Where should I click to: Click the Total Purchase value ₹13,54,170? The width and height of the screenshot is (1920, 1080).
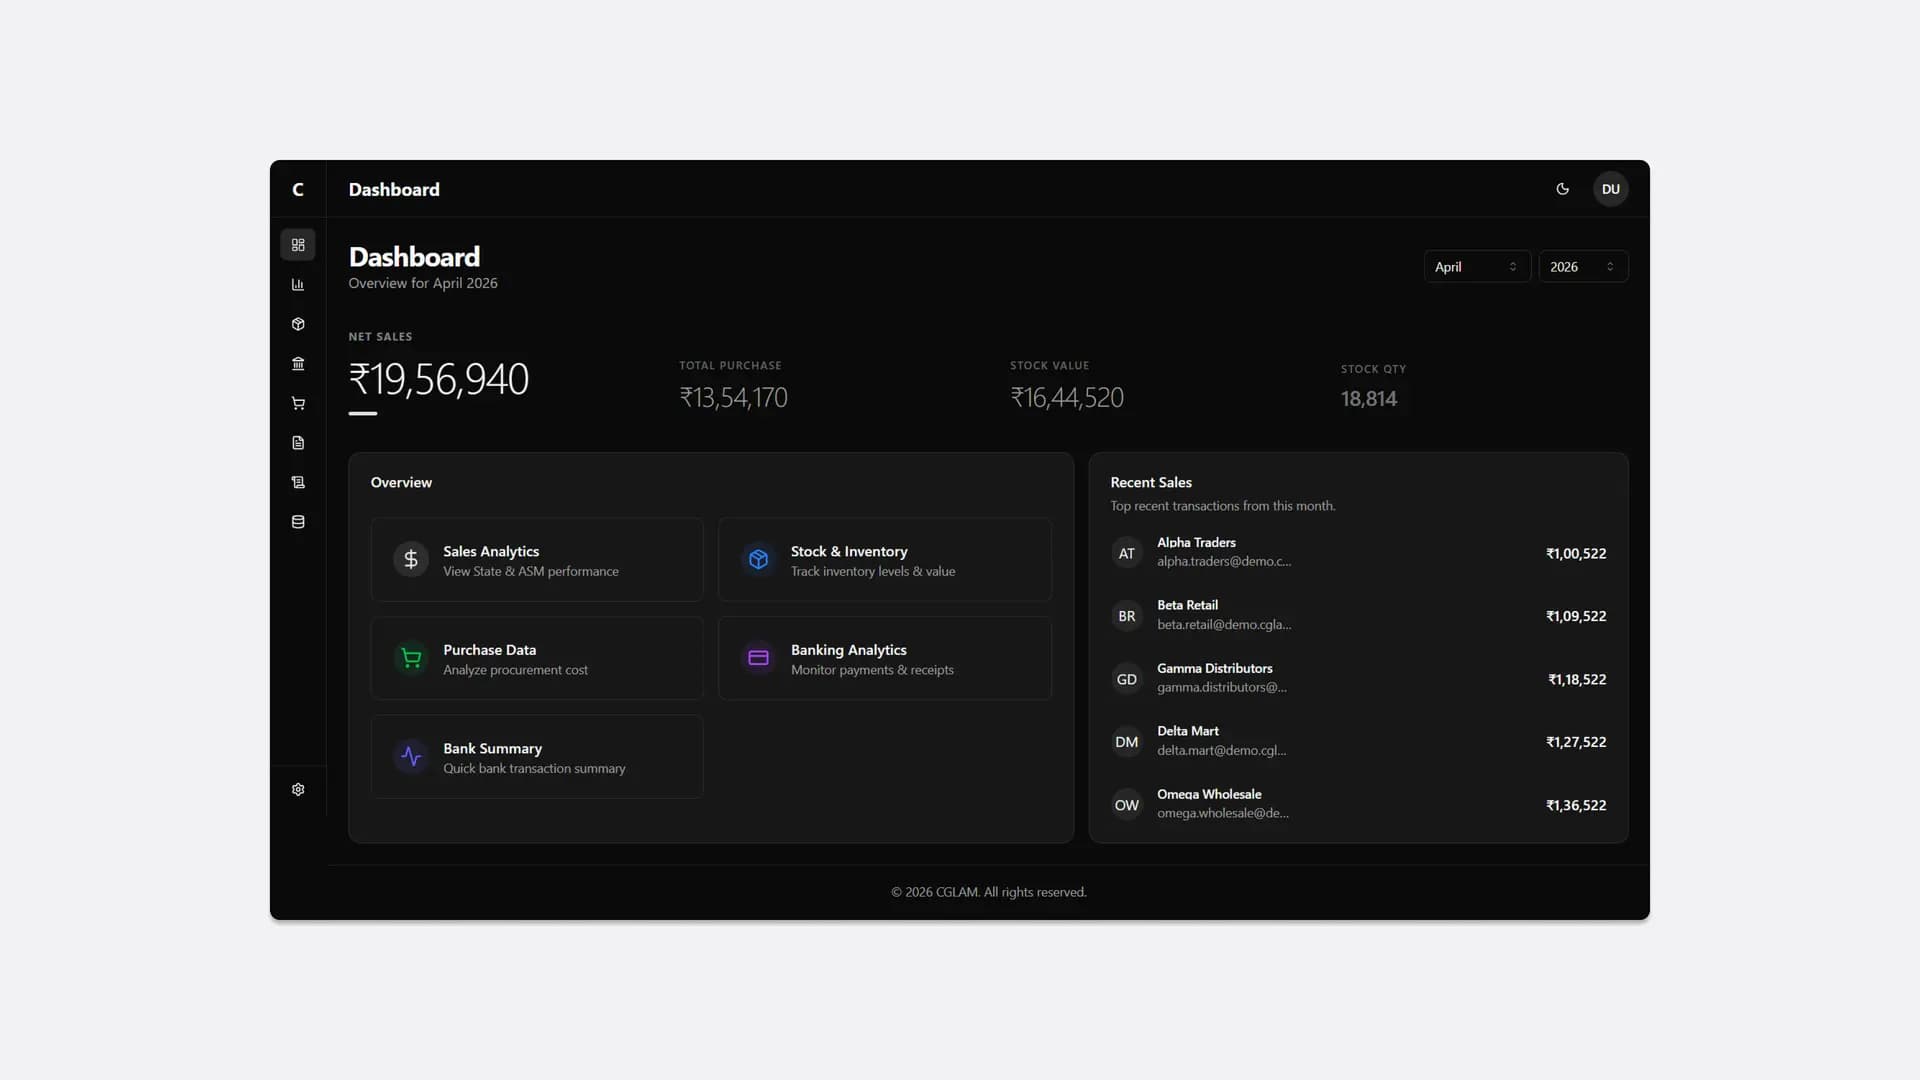point(733,398)
